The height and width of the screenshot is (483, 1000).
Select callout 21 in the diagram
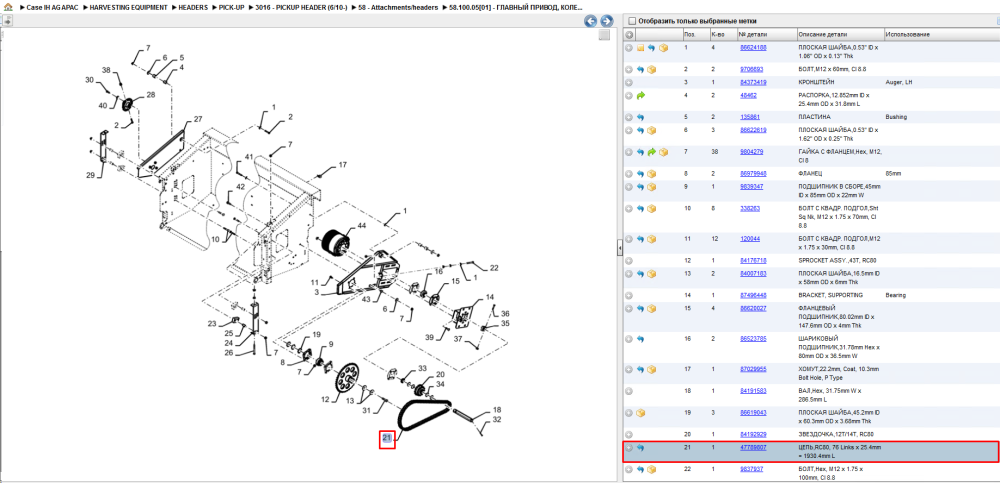(387, 438)
